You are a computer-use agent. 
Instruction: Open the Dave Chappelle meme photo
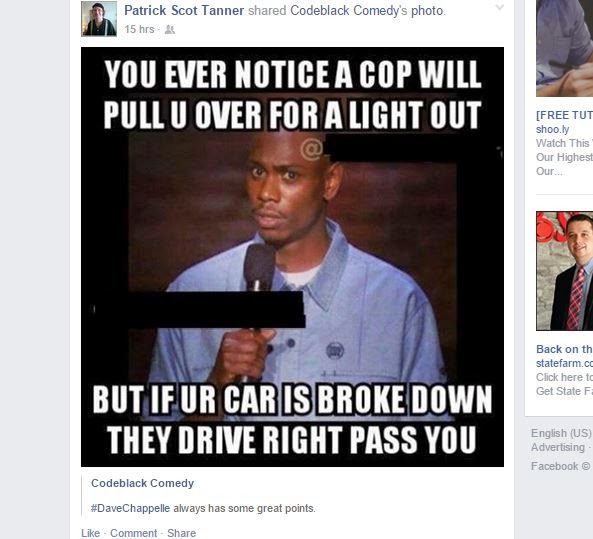coord(292,257)
